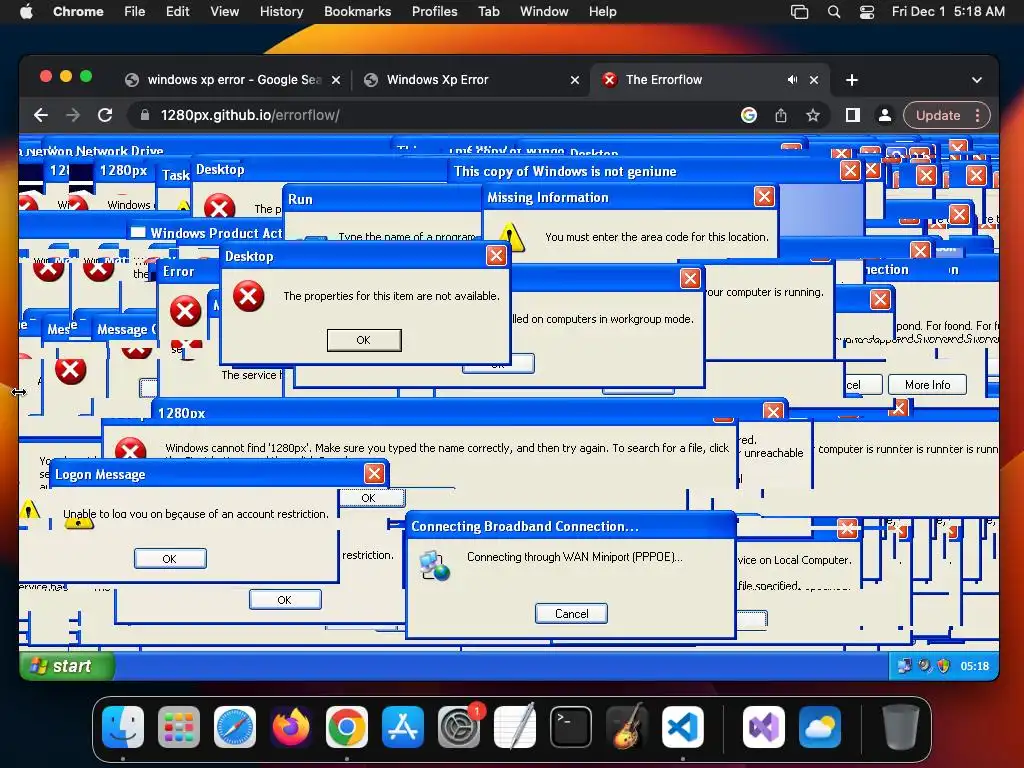Launch Firefox from the Dock
The width and height of the screenshot is (1024, 768).
(x=291, y=727)
